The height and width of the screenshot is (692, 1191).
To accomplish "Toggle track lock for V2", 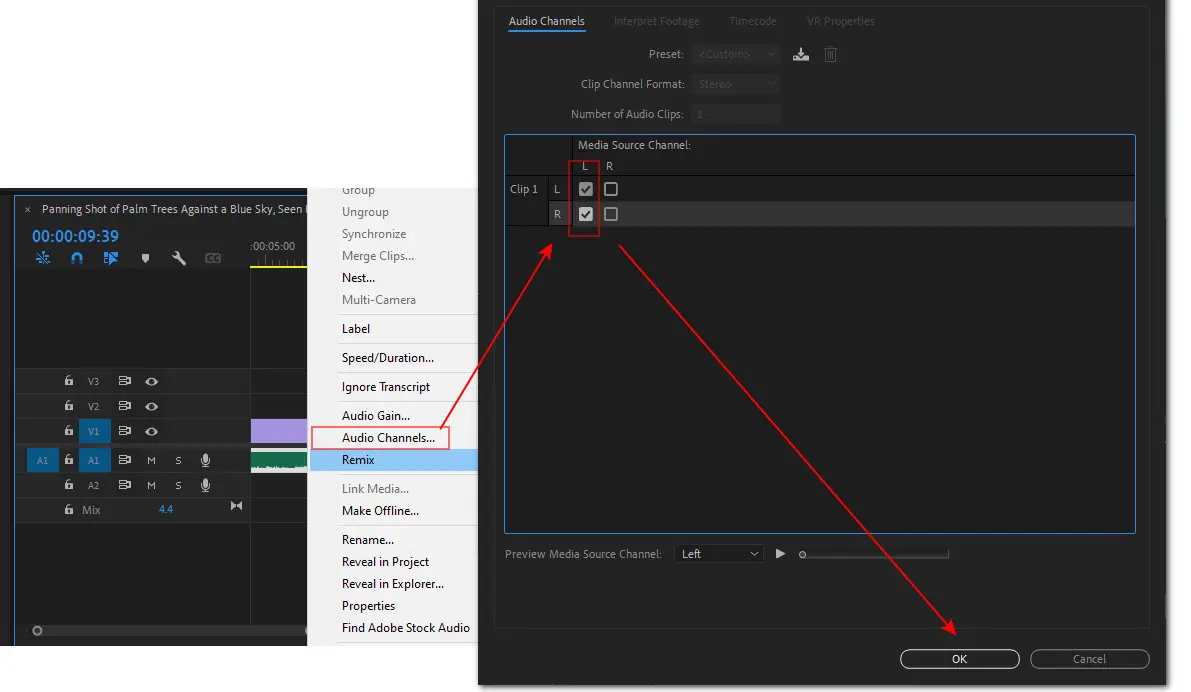I will [x=69, y=406].
